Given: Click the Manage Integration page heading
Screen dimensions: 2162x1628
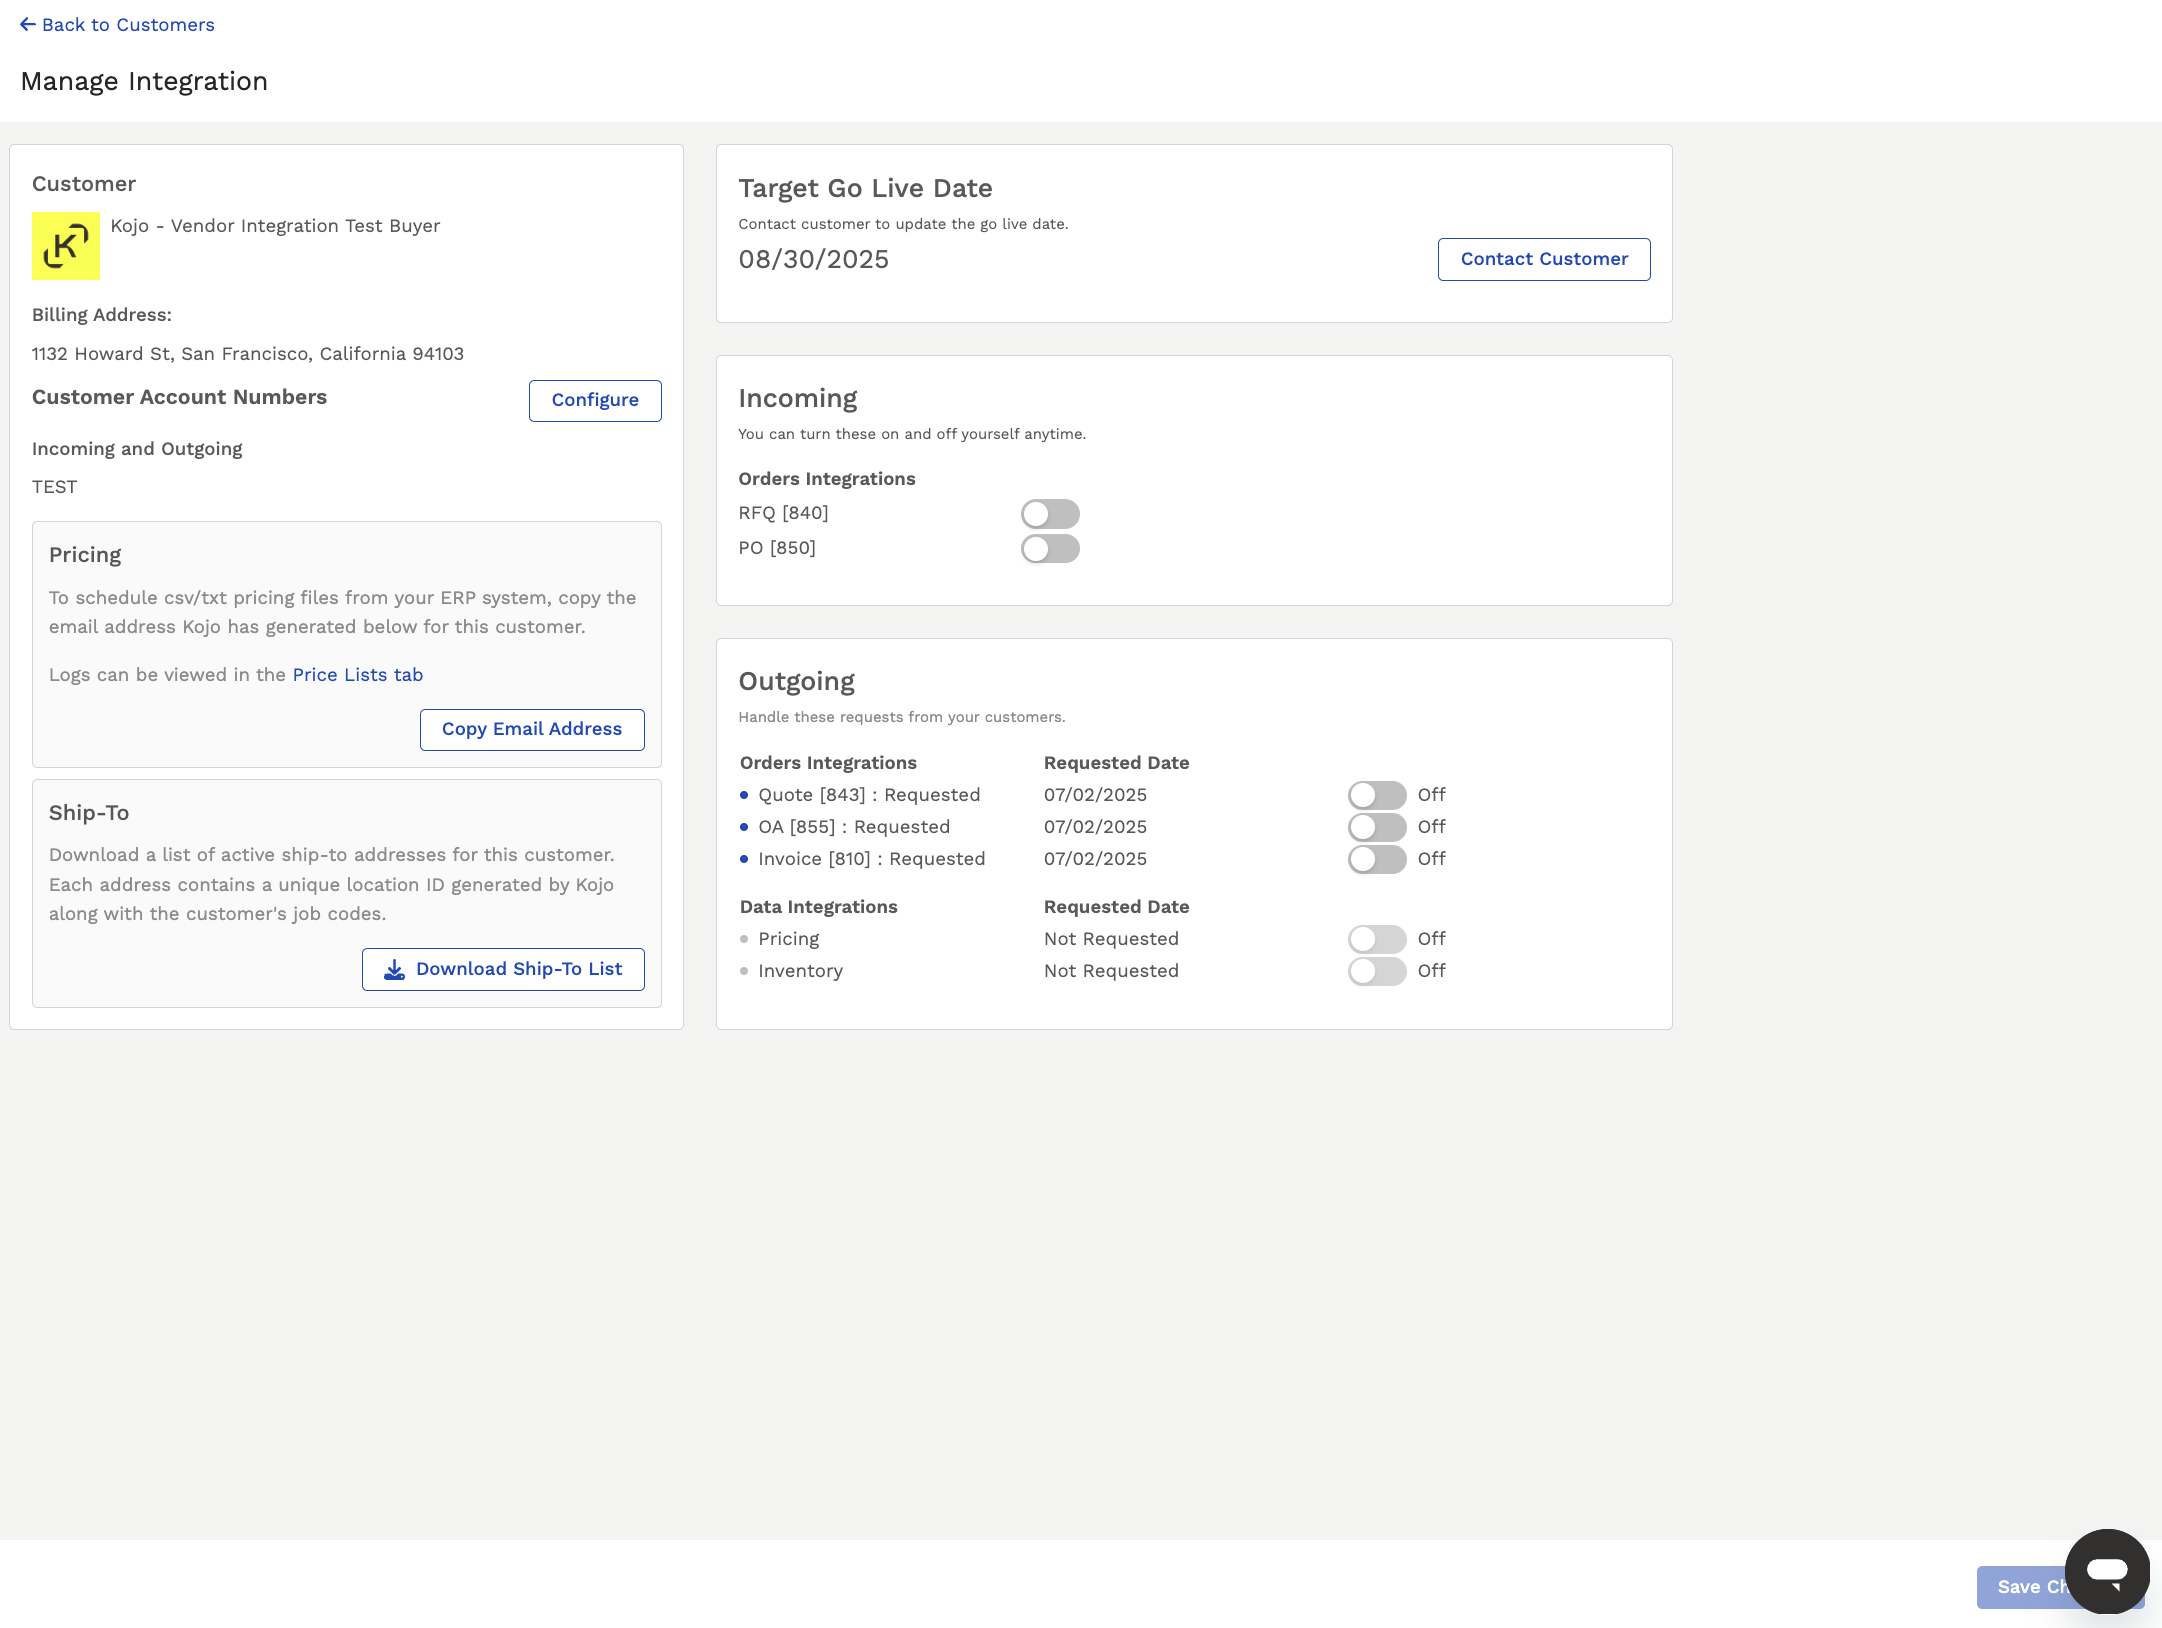Looking at the screenshot, I should pyautogui.click(x=144, y=82).
